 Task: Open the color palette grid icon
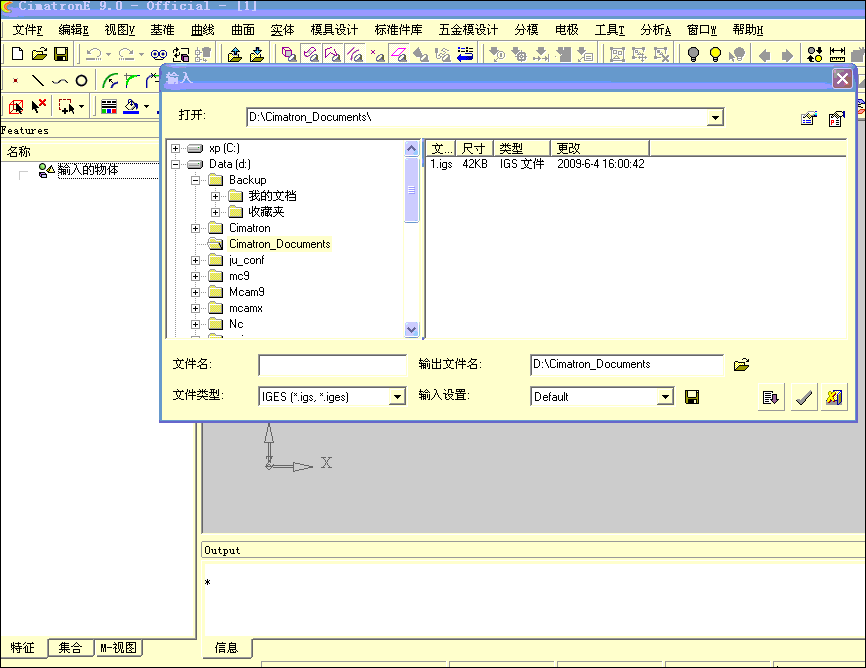click(x=109, y=106)
